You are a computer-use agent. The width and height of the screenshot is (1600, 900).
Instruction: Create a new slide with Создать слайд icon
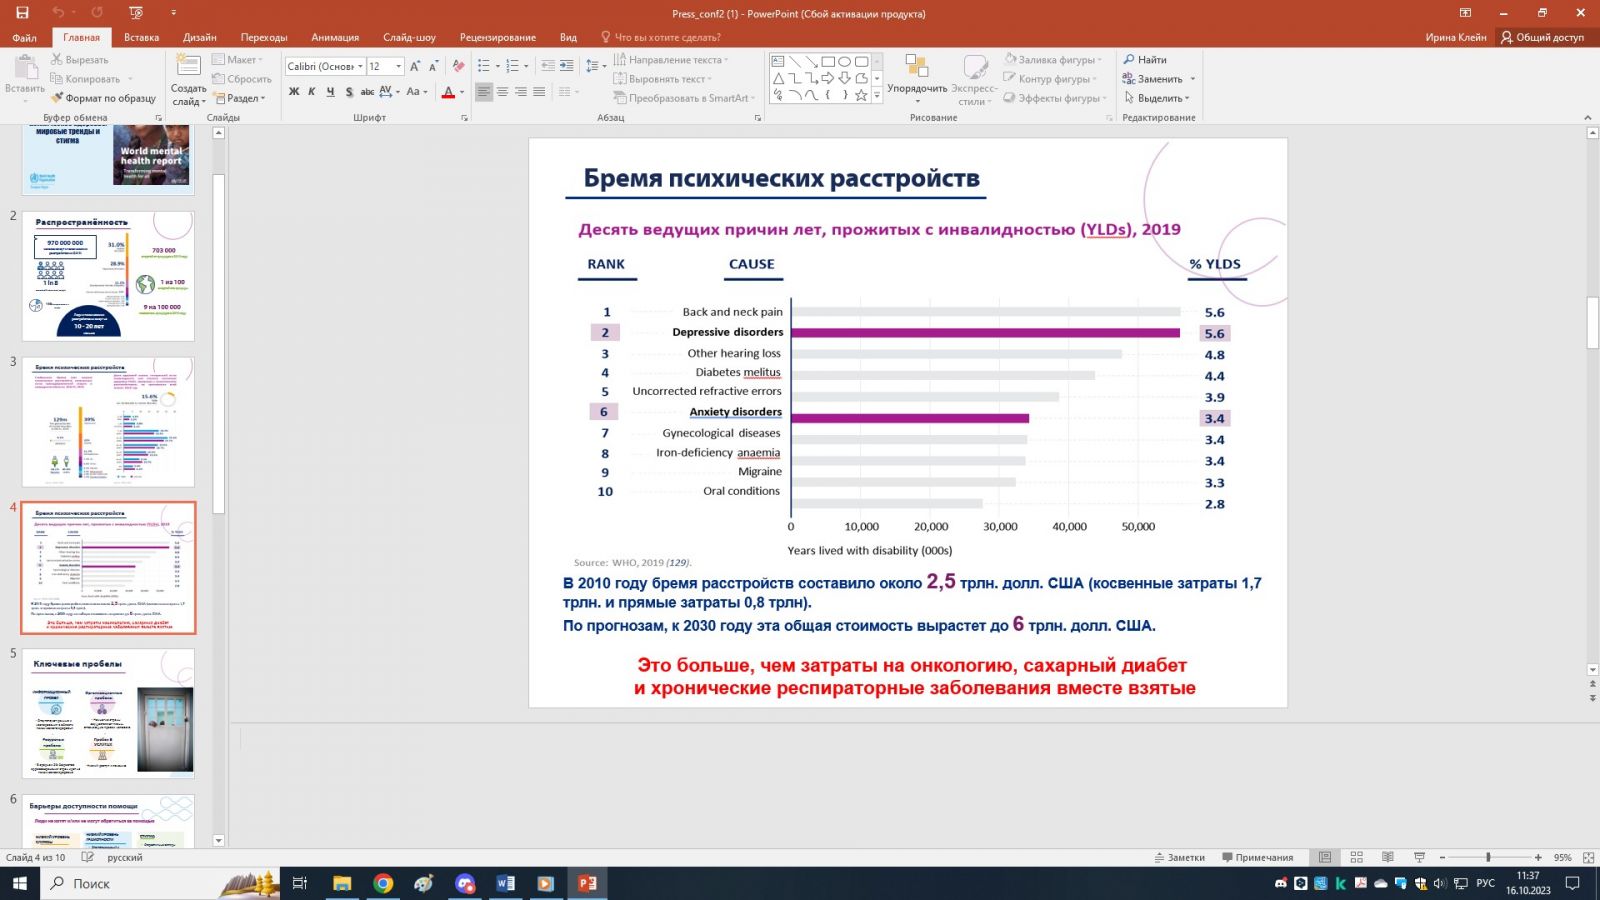pyautogui.click(x=188, y=66)
